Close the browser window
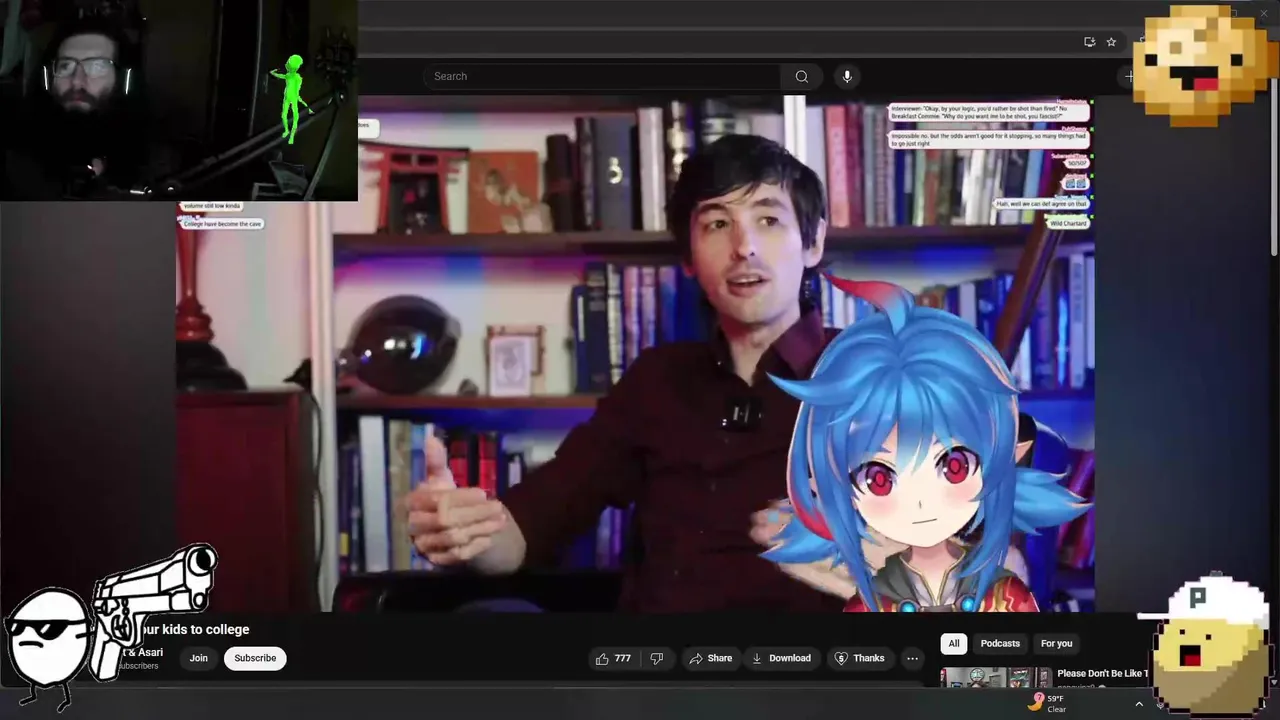Image resolution: width=1280 pixels, height=720 pixels. [x=1263, y=11]
